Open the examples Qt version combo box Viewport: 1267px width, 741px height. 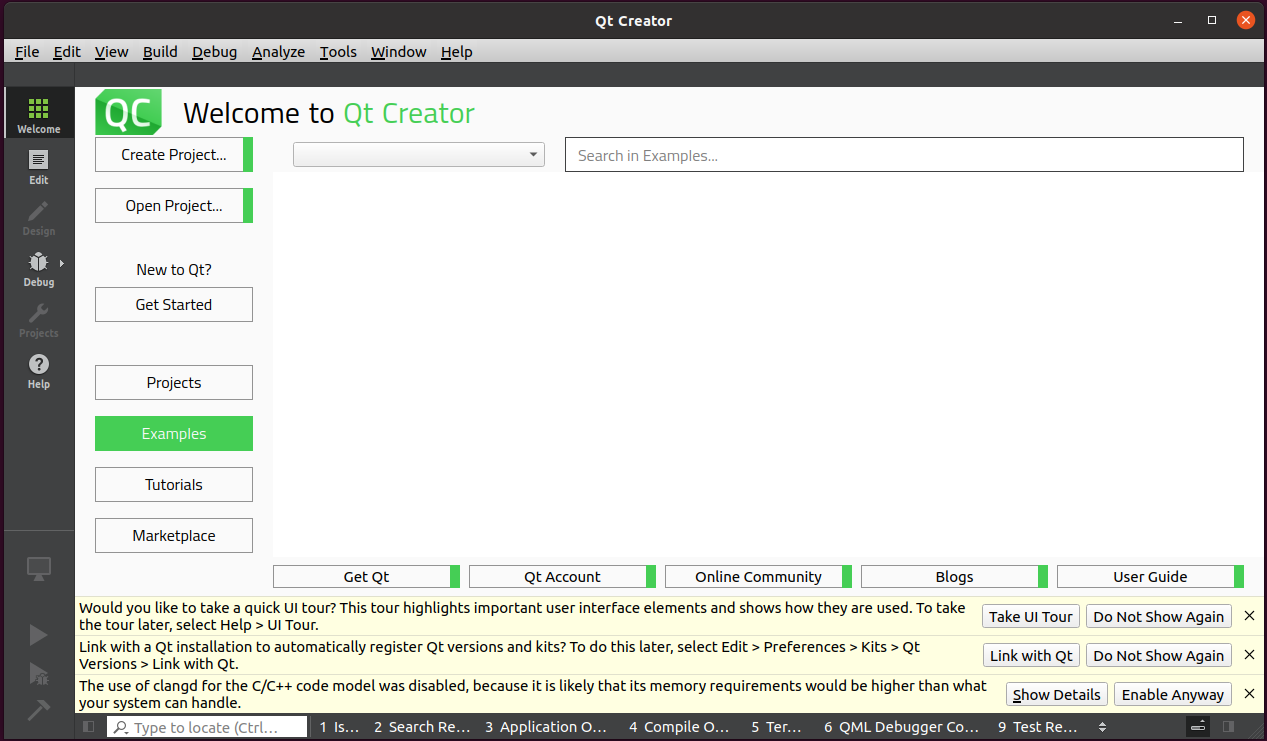point(419,154)
